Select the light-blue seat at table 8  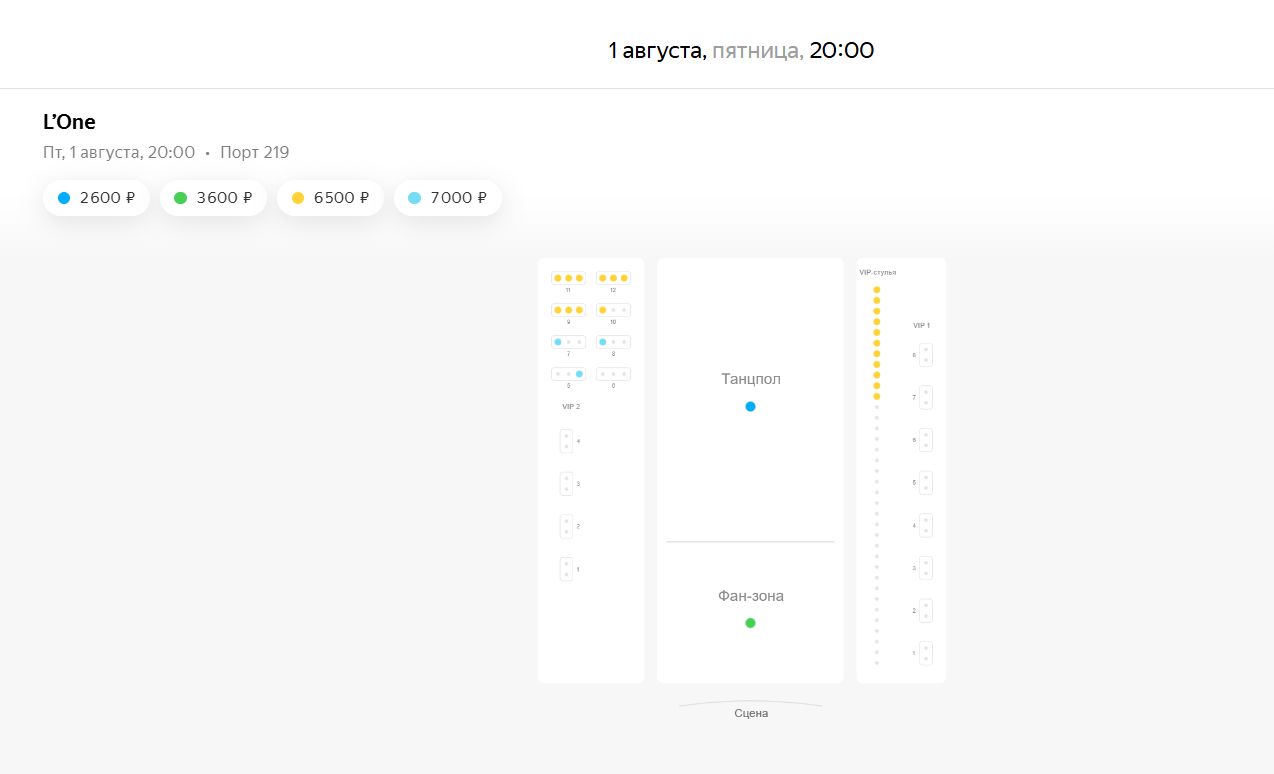click(603, 342)
